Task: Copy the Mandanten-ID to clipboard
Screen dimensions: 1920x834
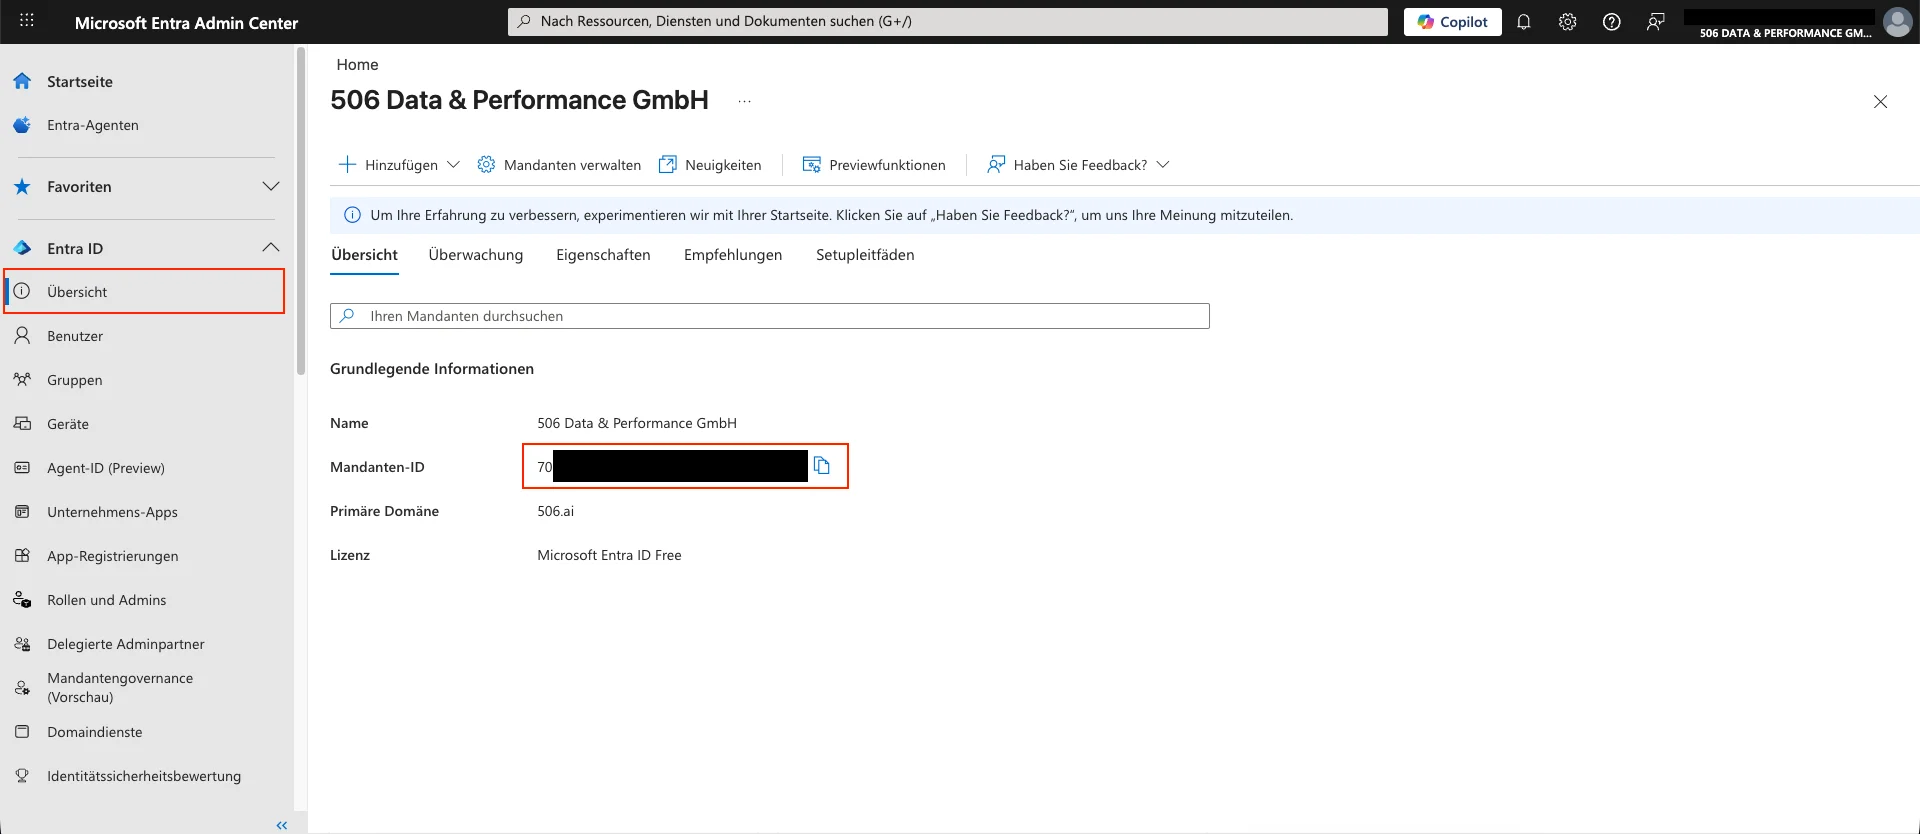Action: click(x=822, y=466)
